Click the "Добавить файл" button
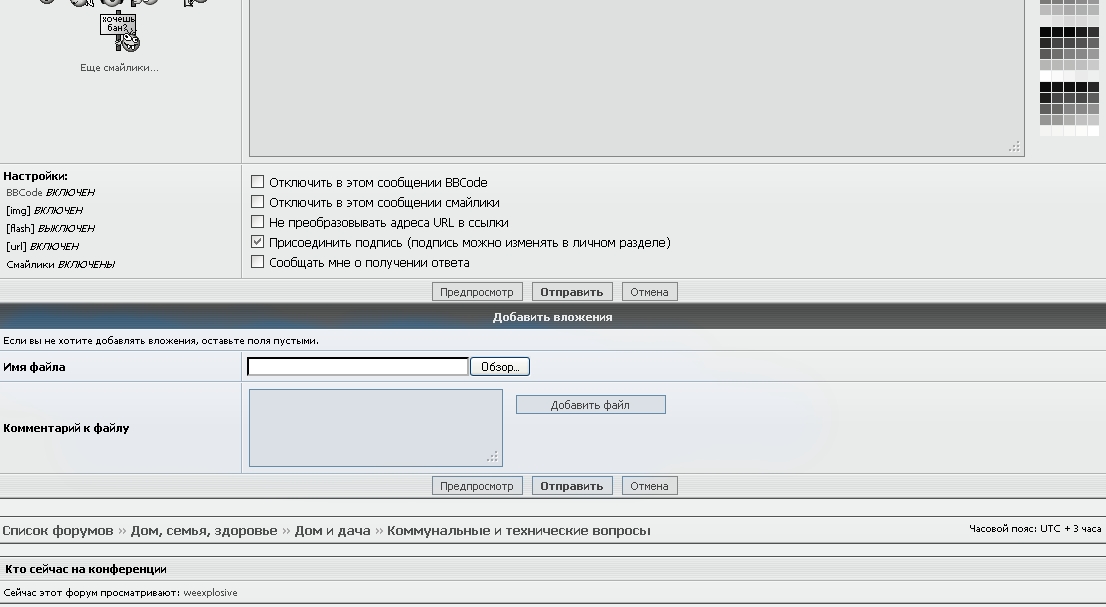The width and height of the screenshot is (1106, 607). [x=590, y=405]
